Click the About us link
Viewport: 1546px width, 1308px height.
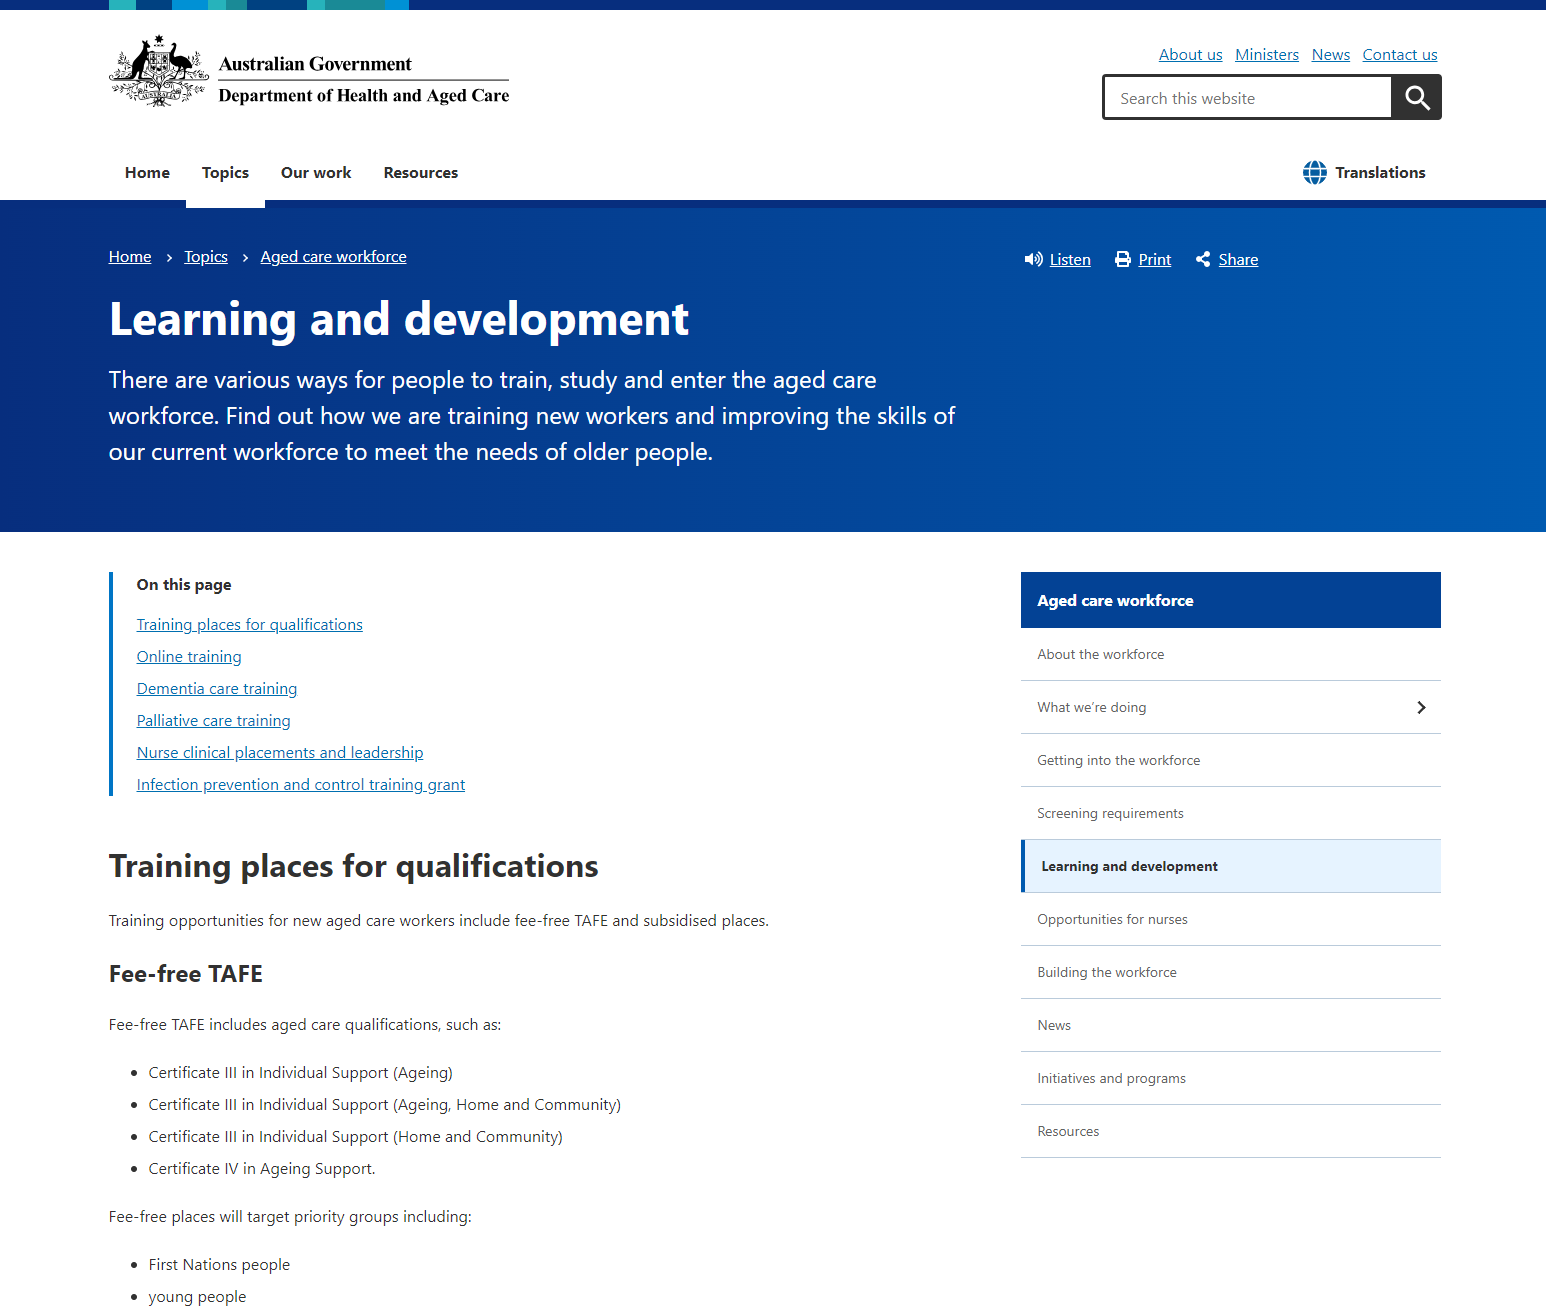pos(1190,54)
